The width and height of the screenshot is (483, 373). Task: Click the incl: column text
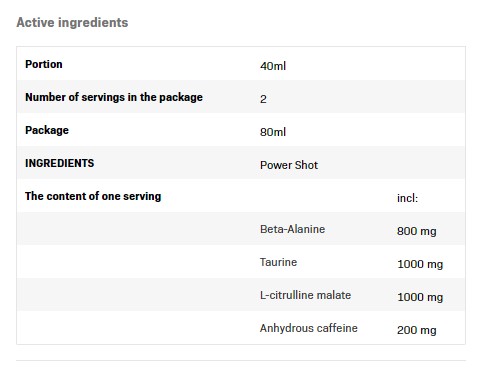407,198
